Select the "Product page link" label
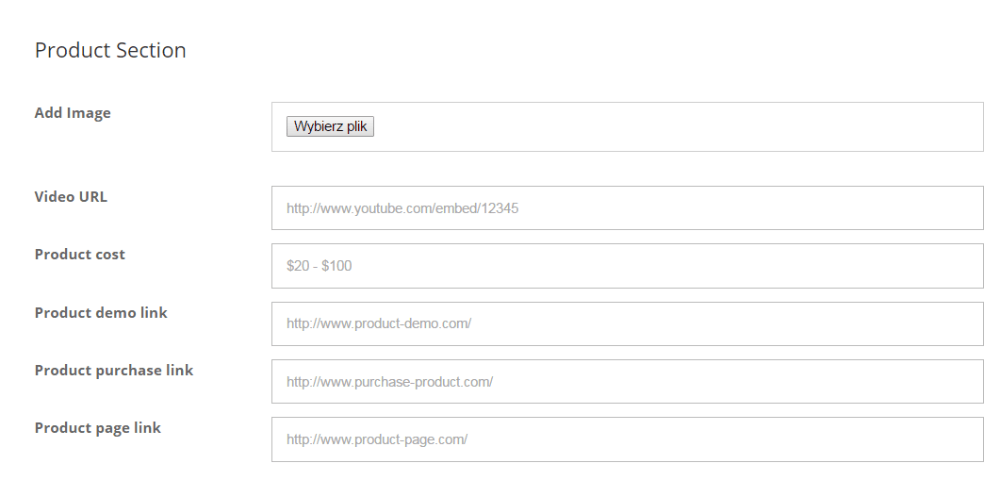Screen dimensions: 1000x480 [98, 428]
